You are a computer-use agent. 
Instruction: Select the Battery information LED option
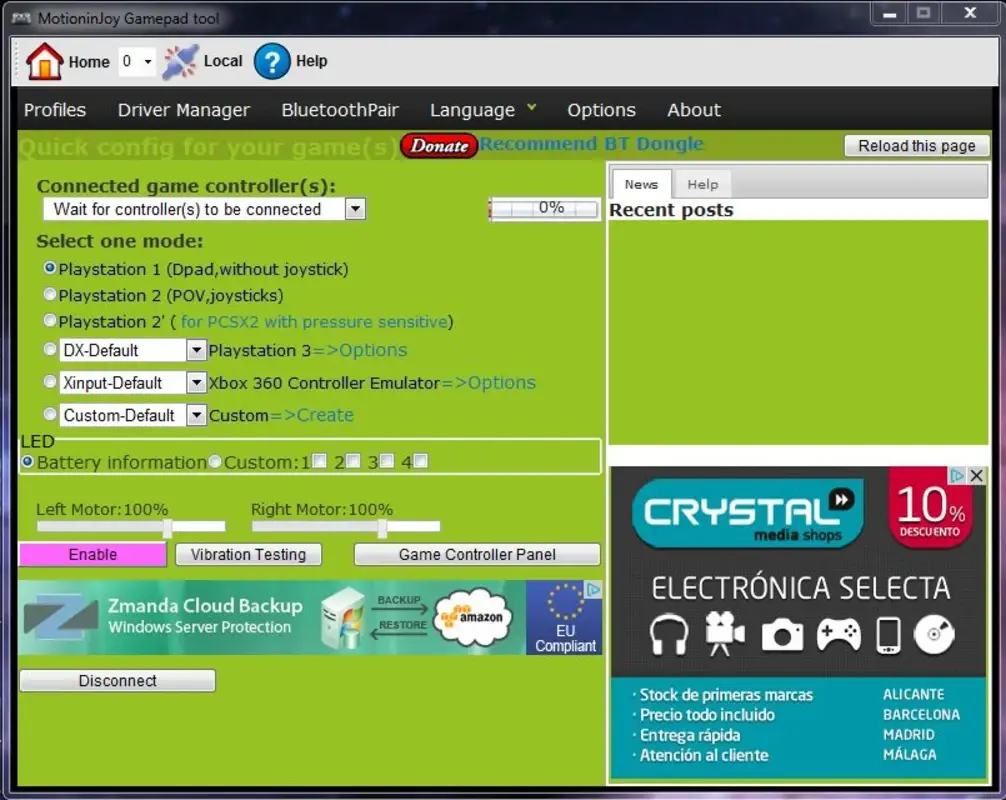pyautogui.click(x=29, y=461)
